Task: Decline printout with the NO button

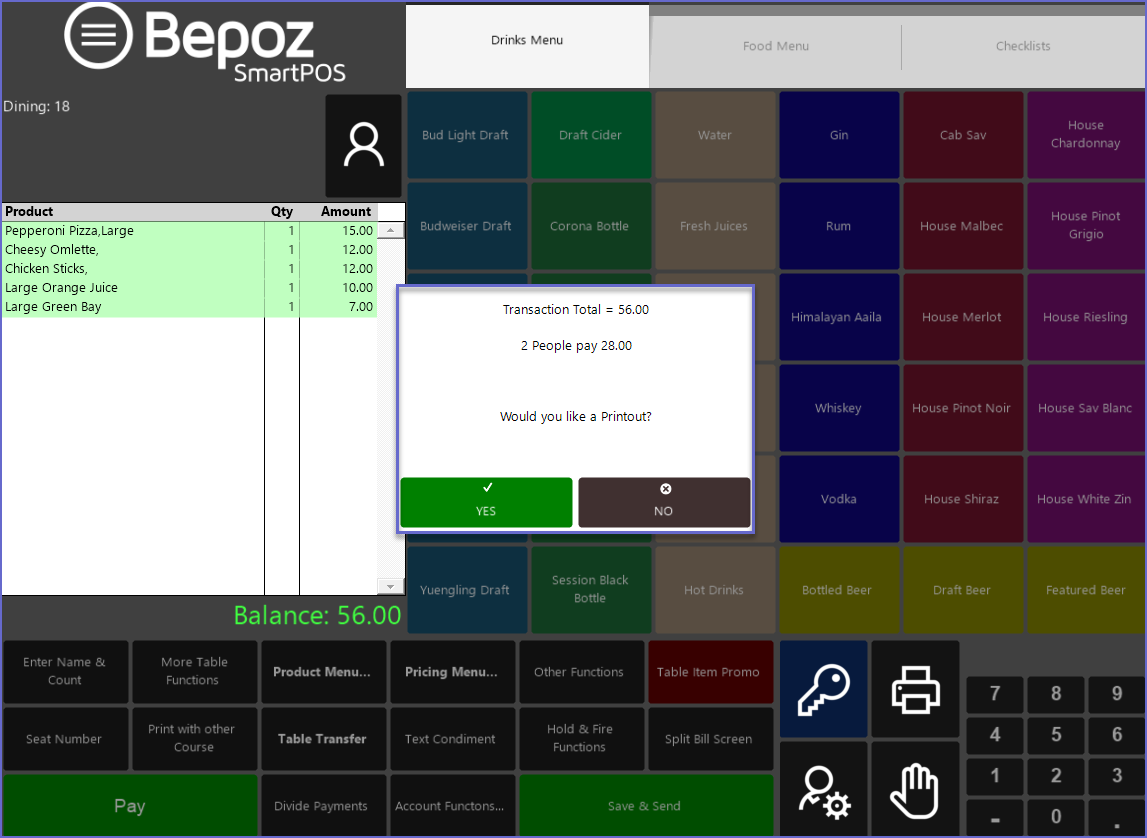Action: click(664, 502)
